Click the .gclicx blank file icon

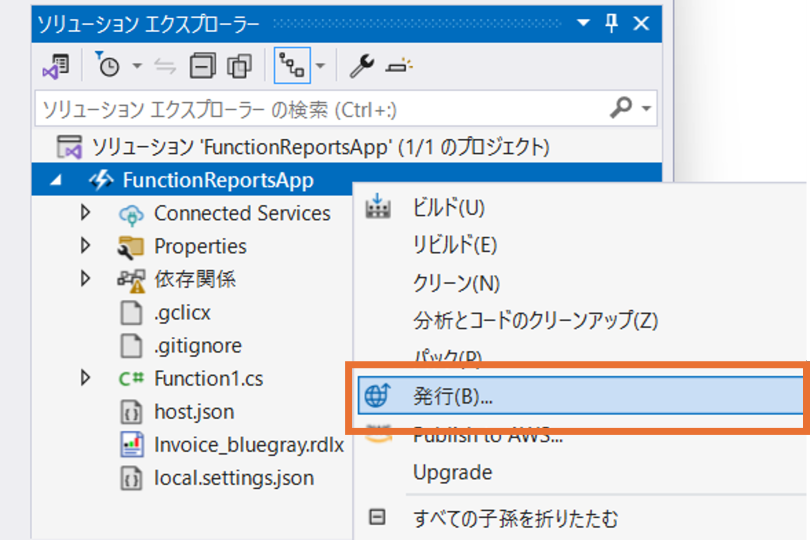(x=131, y=313)
